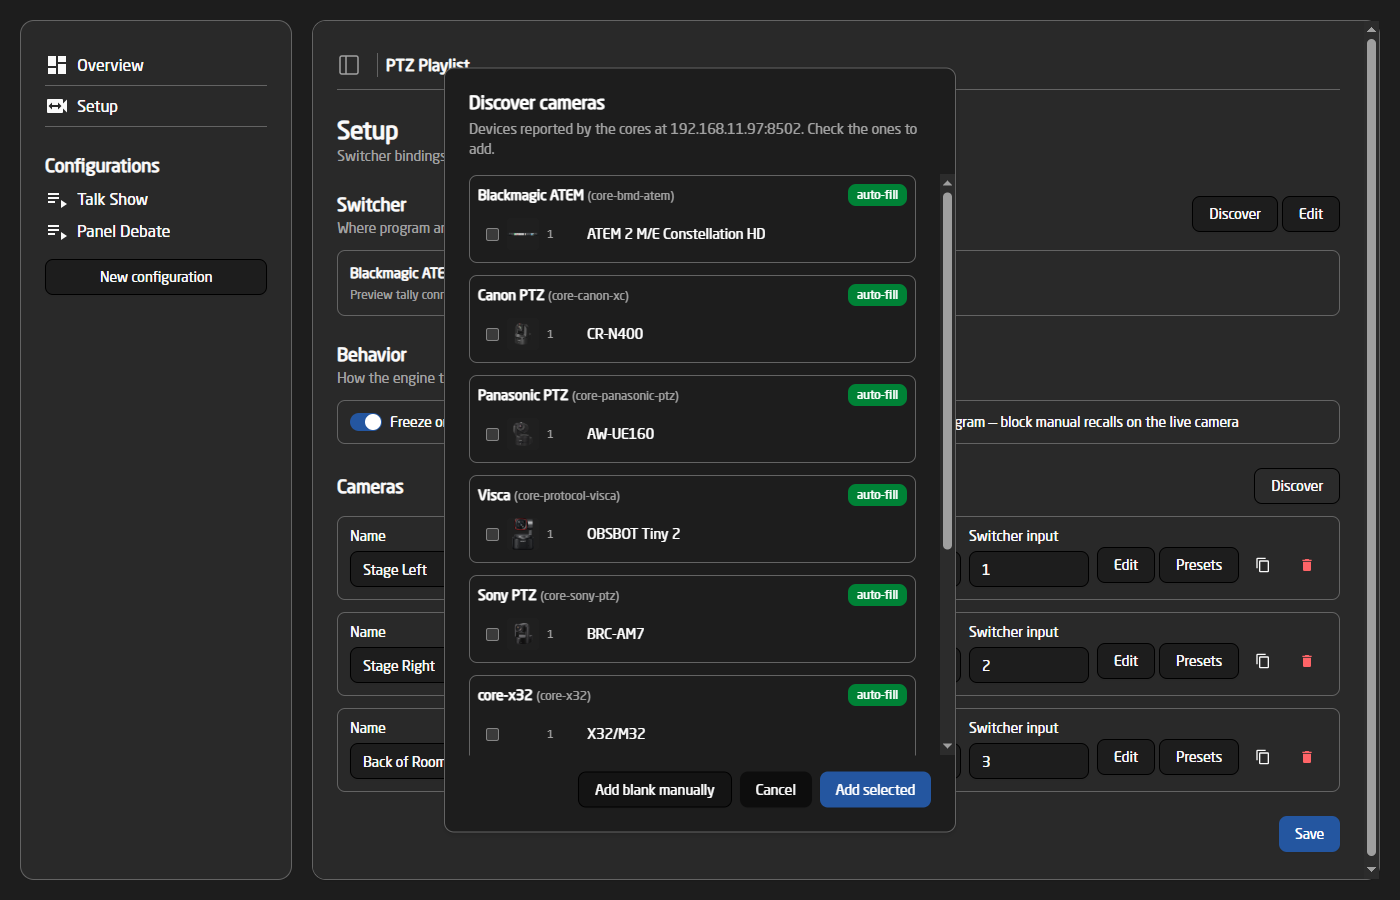Open Presets for switcher input 2 camera
Viewport: 1400px width, 900px height.
point(1199,661)
